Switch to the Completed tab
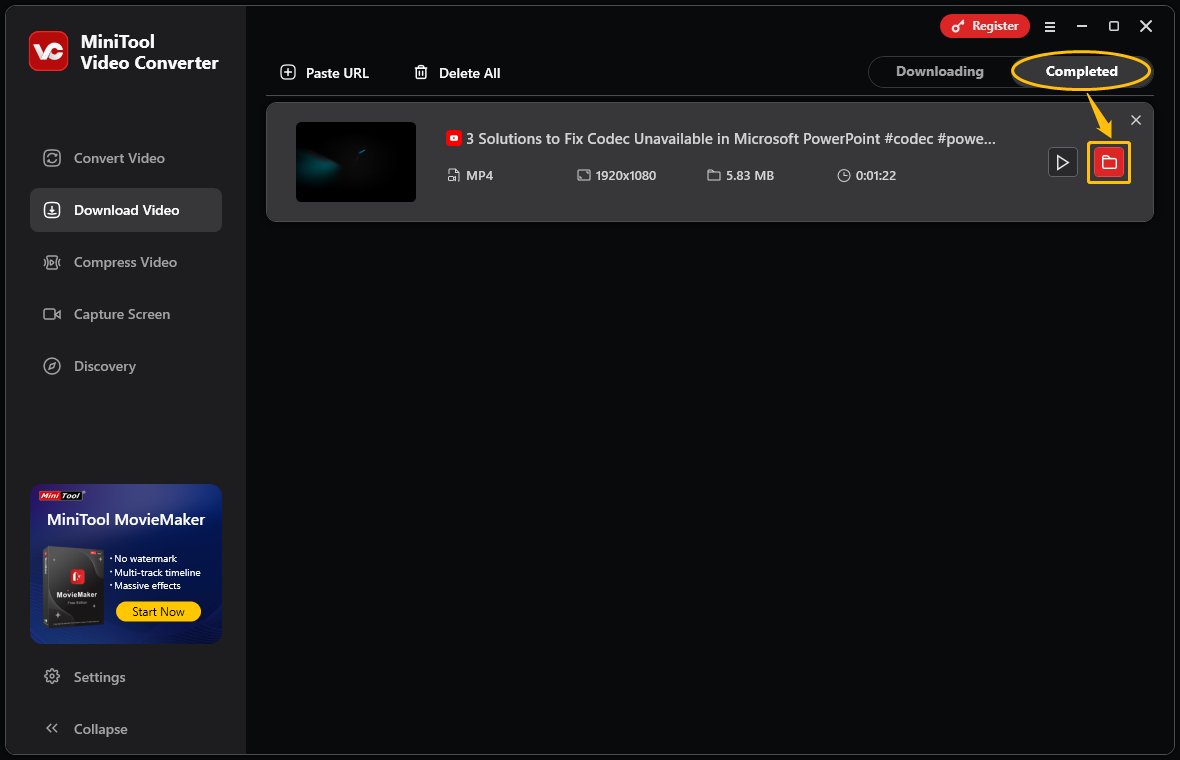The height and width of the screenshot is (760, 1180). pyautogui.click(x=1081, y=71)
